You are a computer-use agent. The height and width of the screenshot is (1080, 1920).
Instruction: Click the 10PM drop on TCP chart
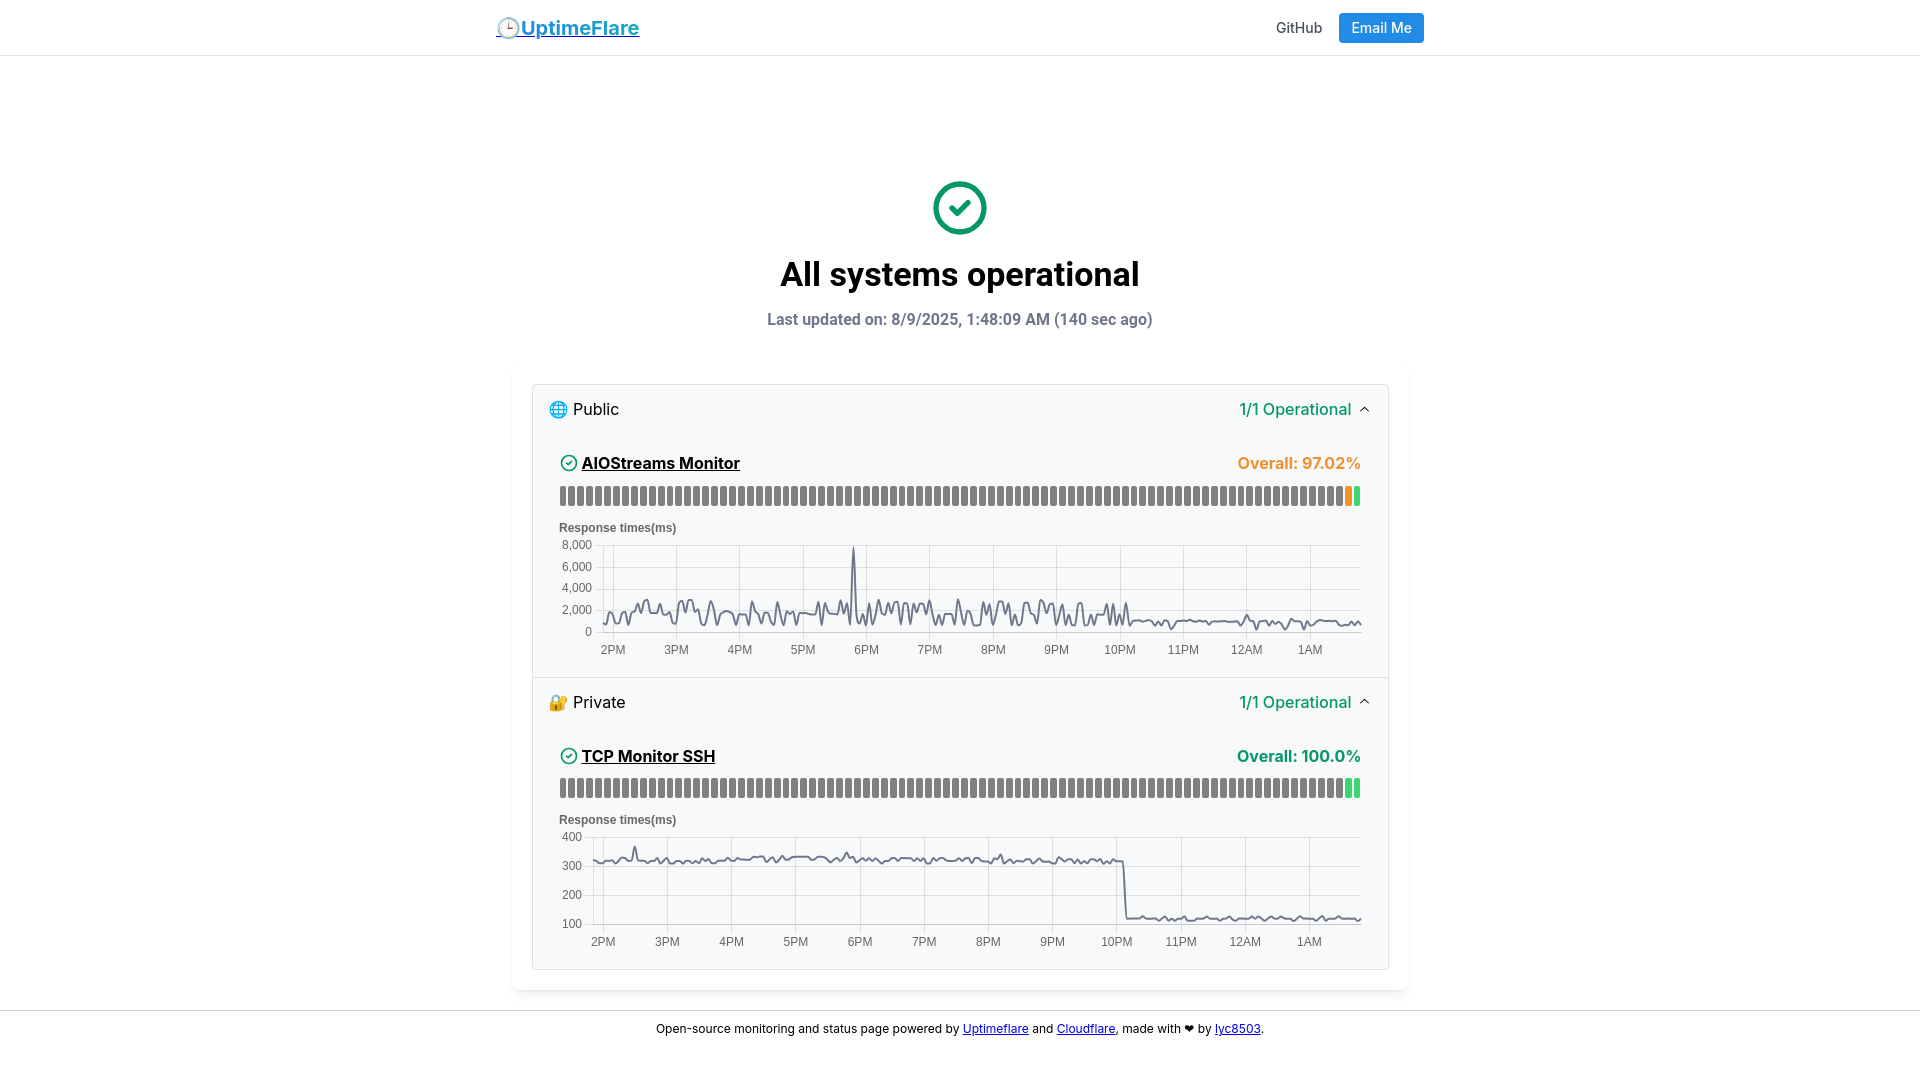click(1125, 888)
